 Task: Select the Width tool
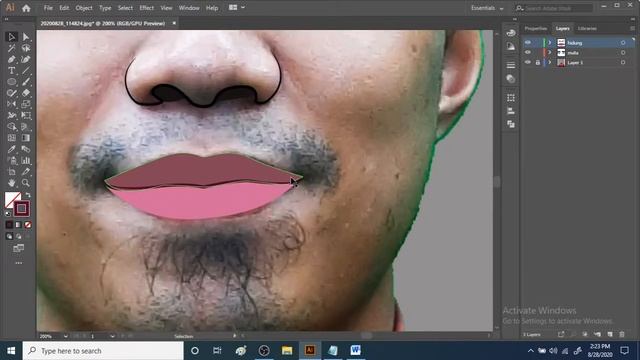(x=11, y=116)
